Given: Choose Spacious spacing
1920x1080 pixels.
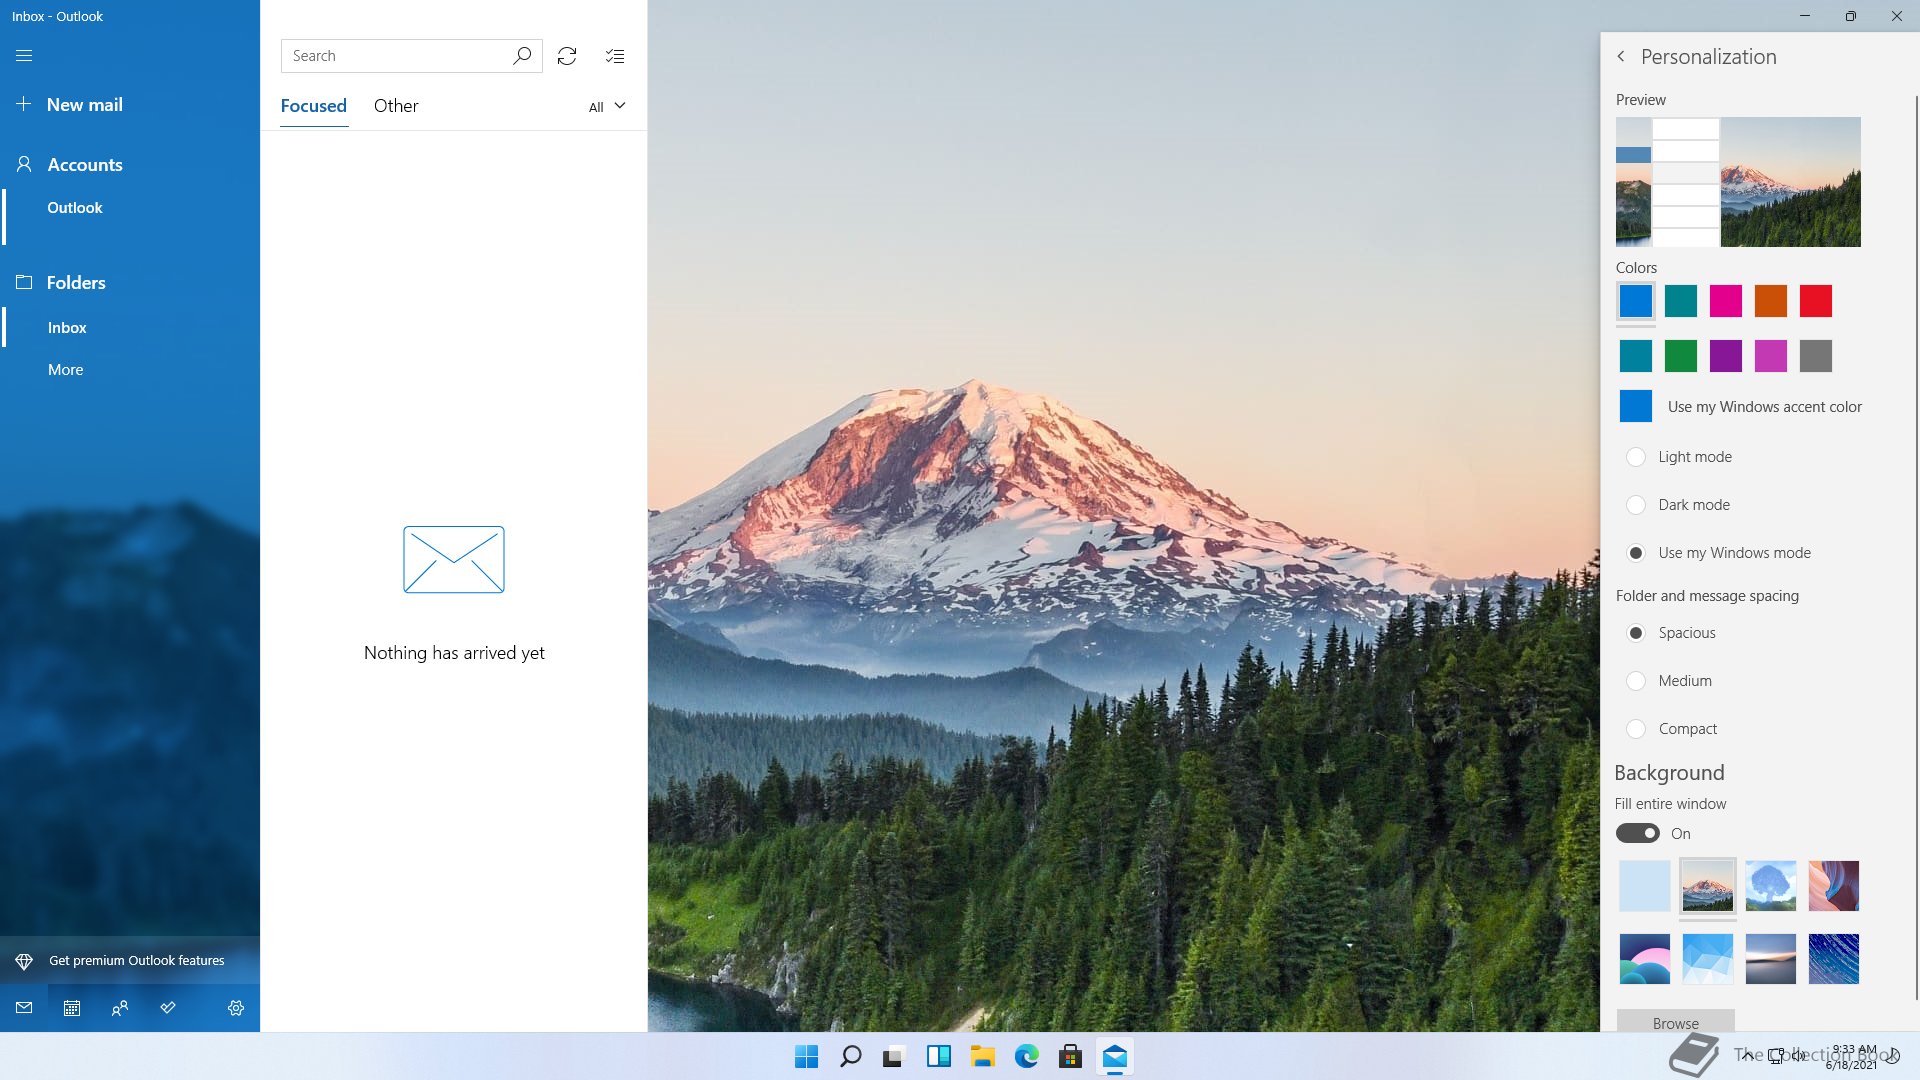Looking at the screenshot, I should [1636, 633].
